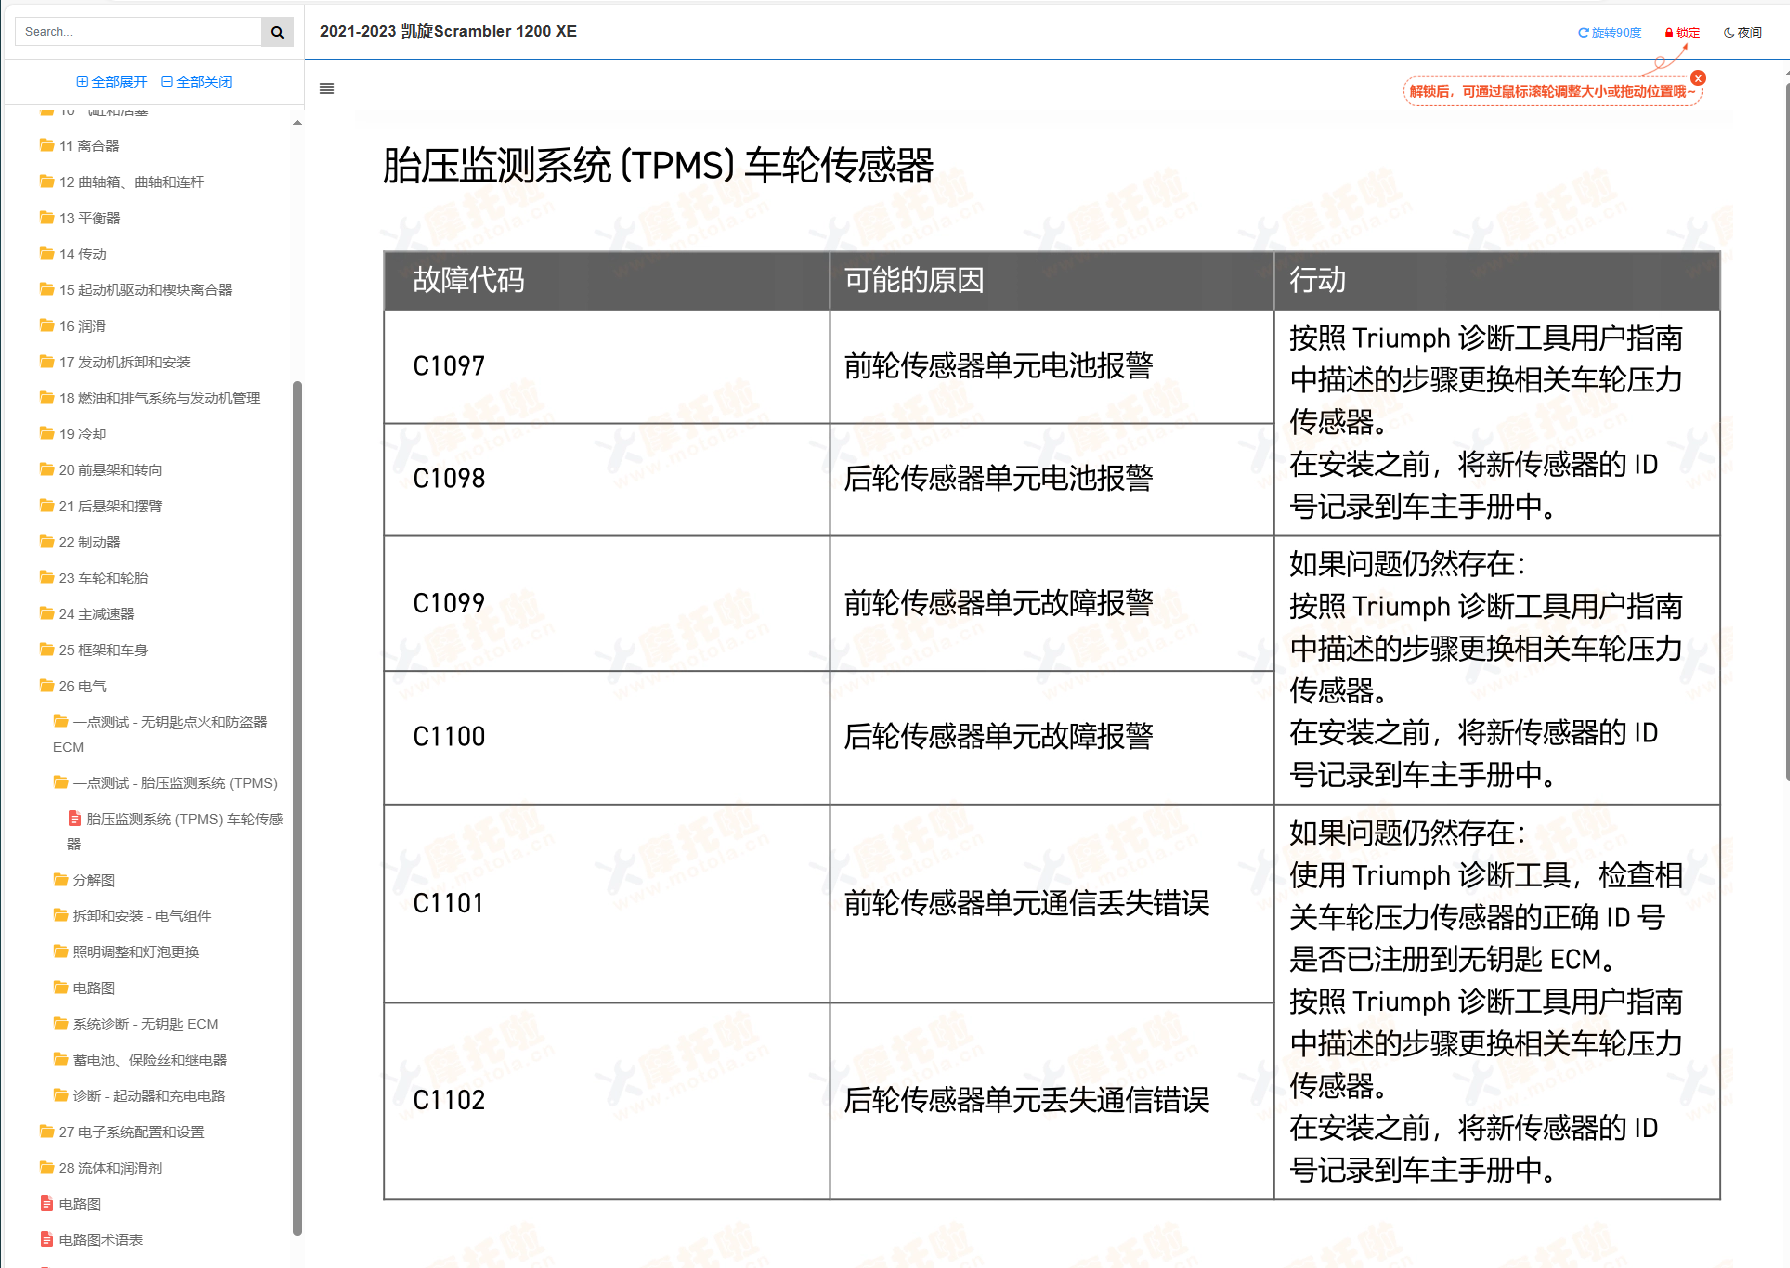Image resolution: width=1790 pixels, height=1268 pixels.
Task: Open folder 19 冷却
Action: (73, 434)
